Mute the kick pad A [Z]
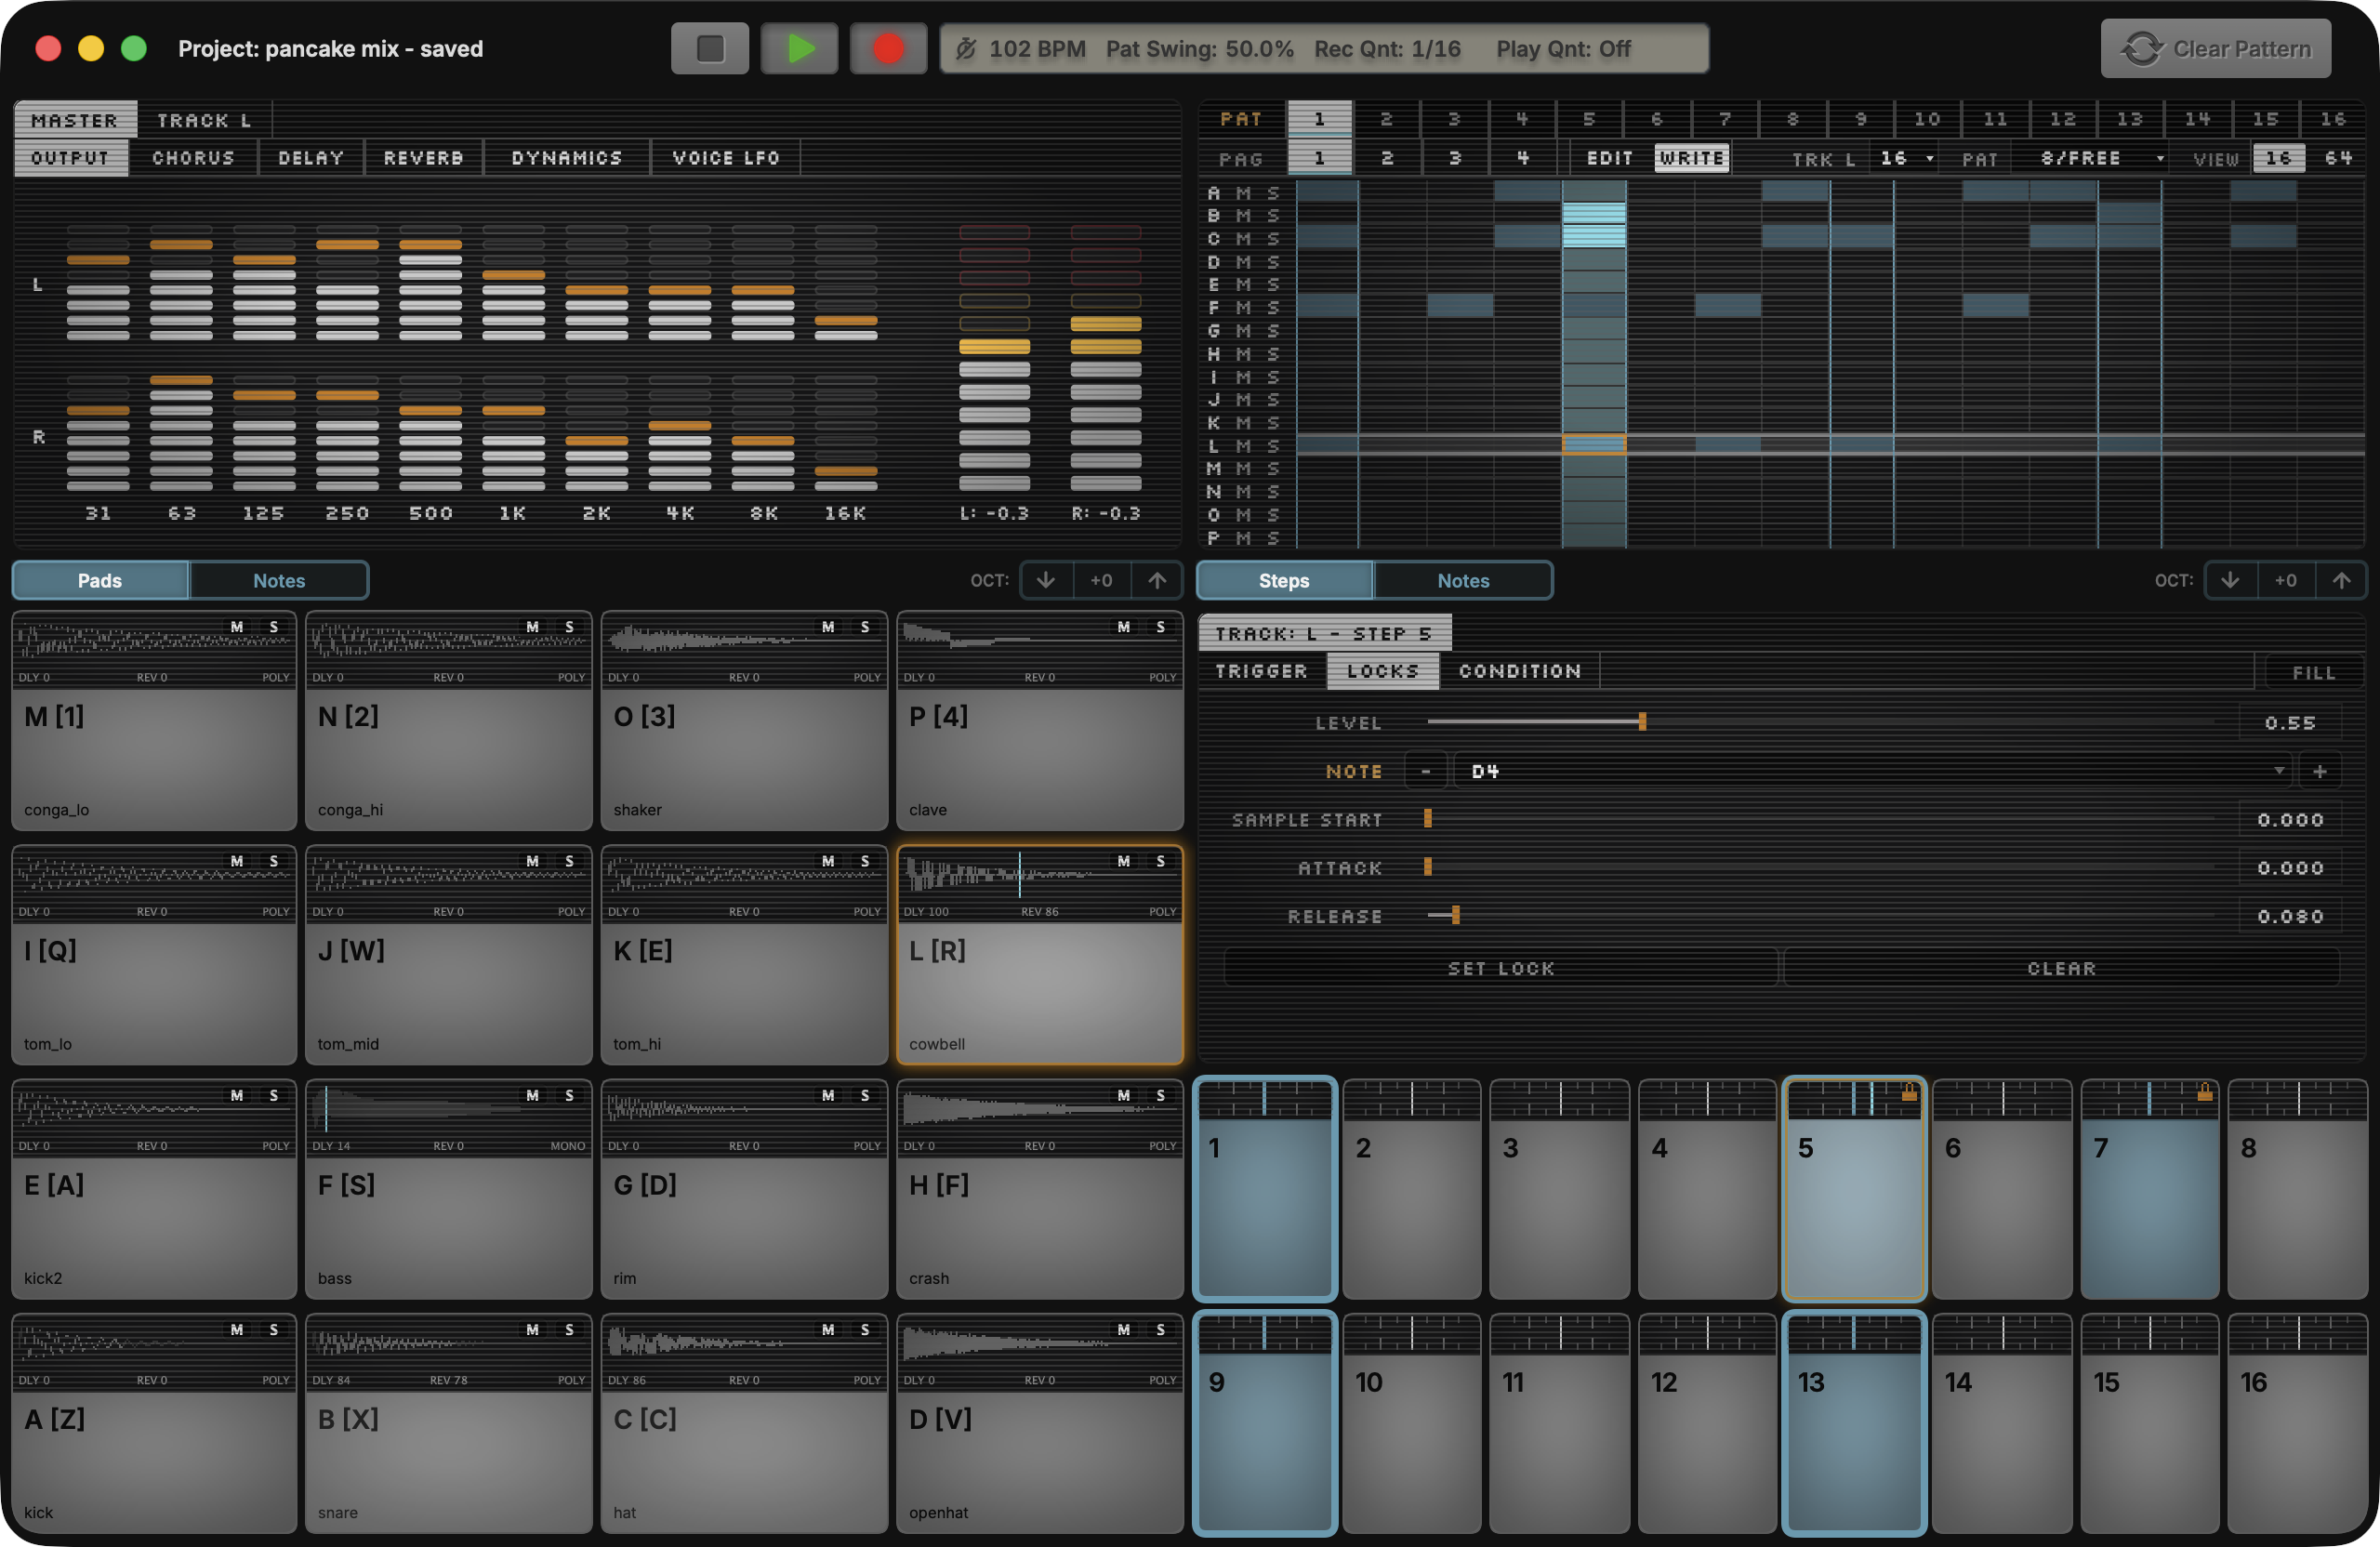Screen dimensions: 2380x1547 [237, 1329]
